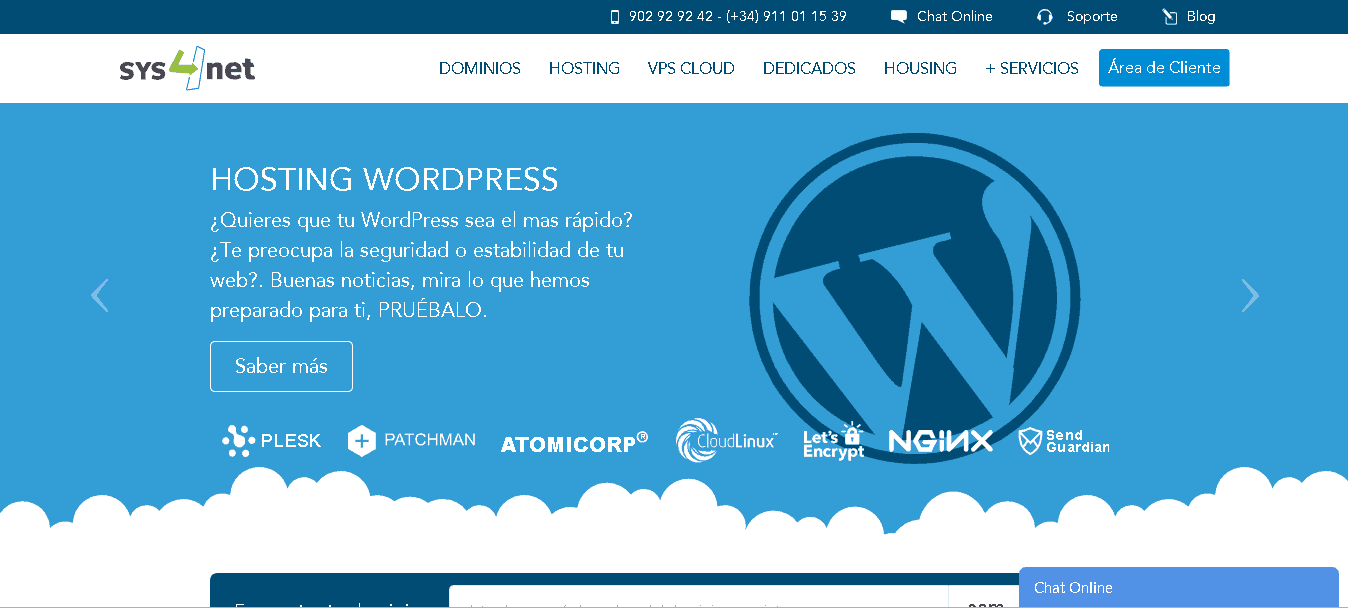Go to the homepage via the sys4net logo
The width and height of the screenshot is (1348, 608).
coord(187,68)
